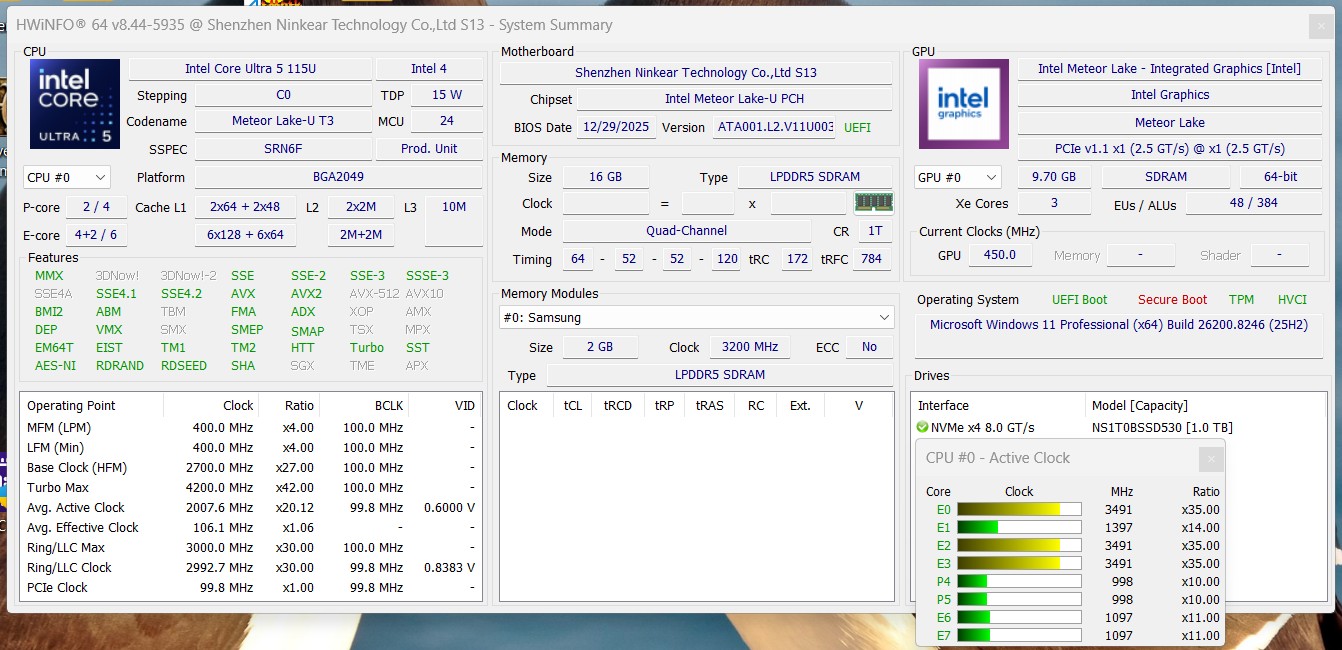This screenshot has height=650, width=1342.
Task: Click the P-core count '2 / 4'
Action: click(x=96, y=207)
